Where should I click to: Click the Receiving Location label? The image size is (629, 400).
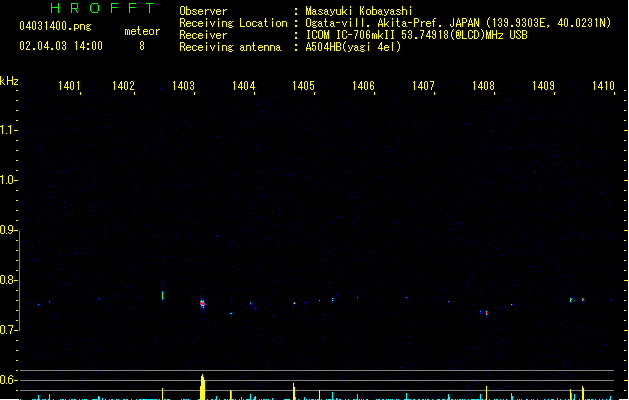233,23
